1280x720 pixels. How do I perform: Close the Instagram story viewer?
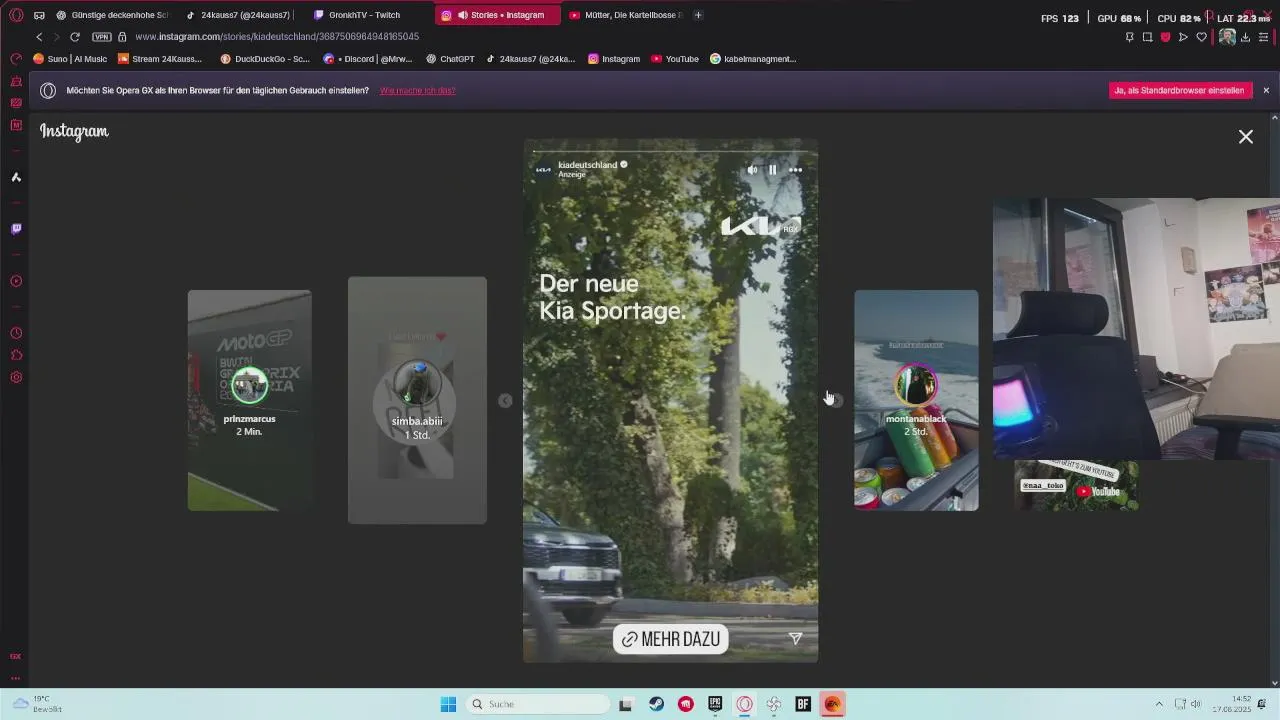(1245, 136)
